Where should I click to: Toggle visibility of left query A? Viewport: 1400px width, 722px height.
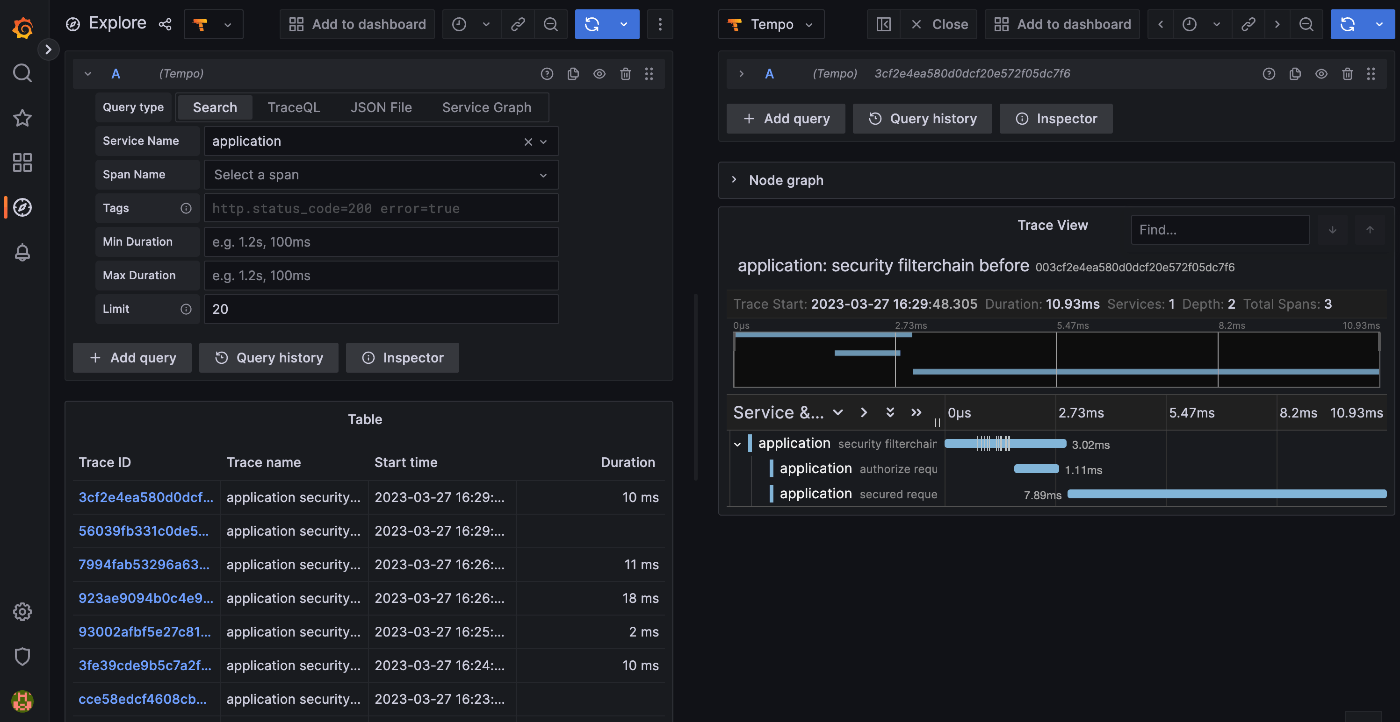(x=599, y=74)
